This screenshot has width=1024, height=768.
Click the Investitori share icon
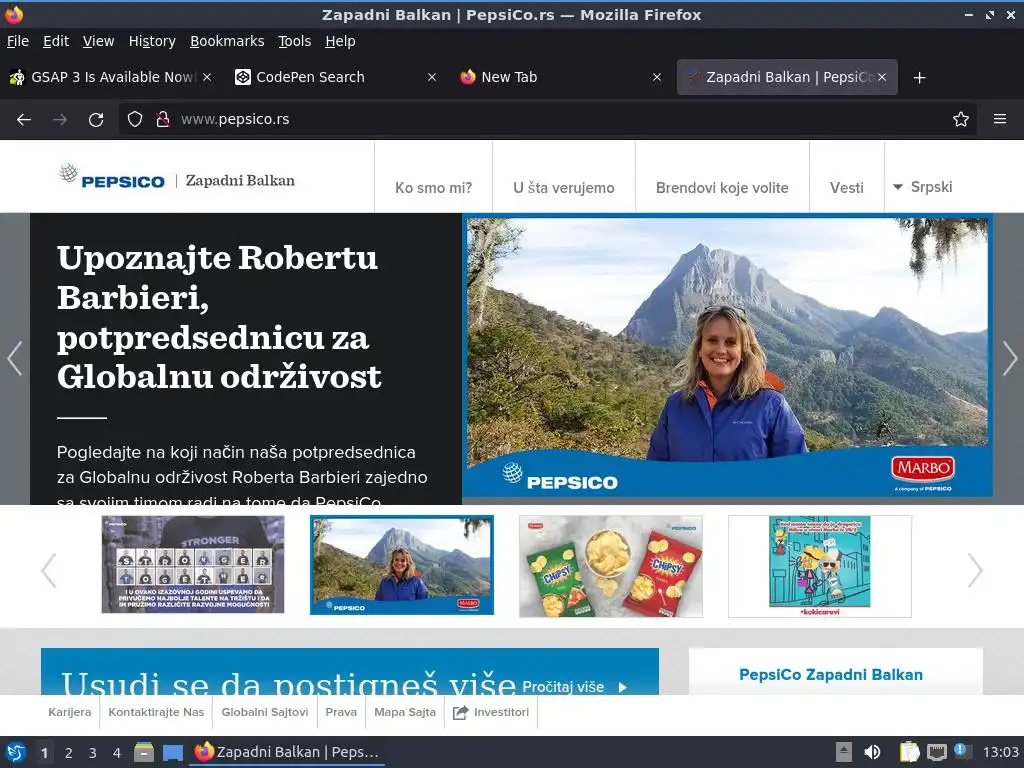[x=460, y=712]
